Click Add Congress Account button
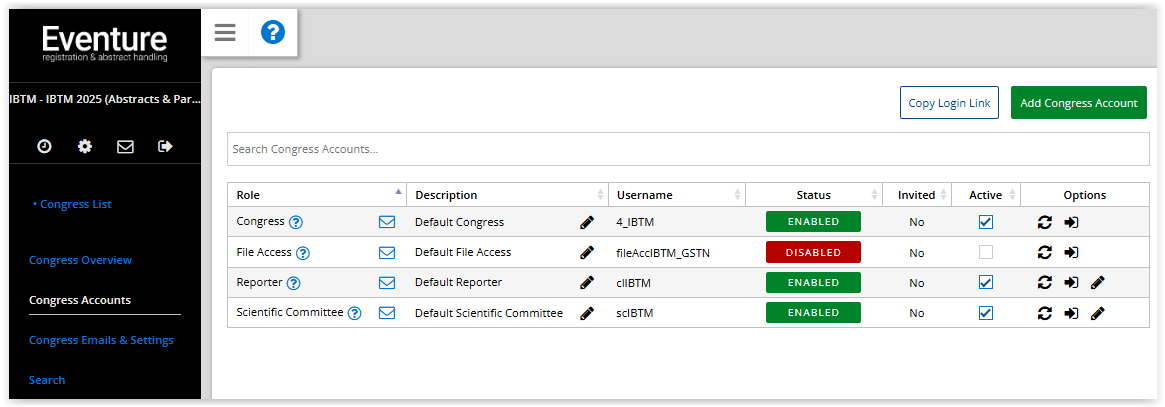The height and width of the screenshot is (407, 1165). tap(1078, 103)
